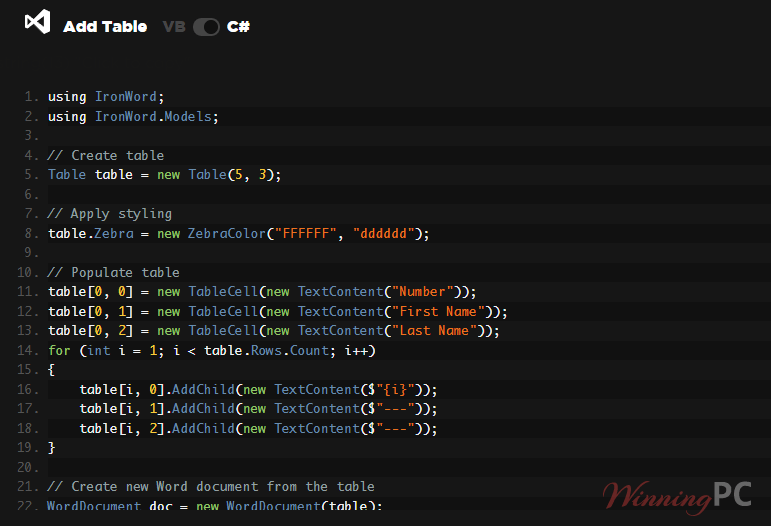Screen dimensions: 771x526
Task: Click code line 'using IronWord;'
Action: pos(106,97)
